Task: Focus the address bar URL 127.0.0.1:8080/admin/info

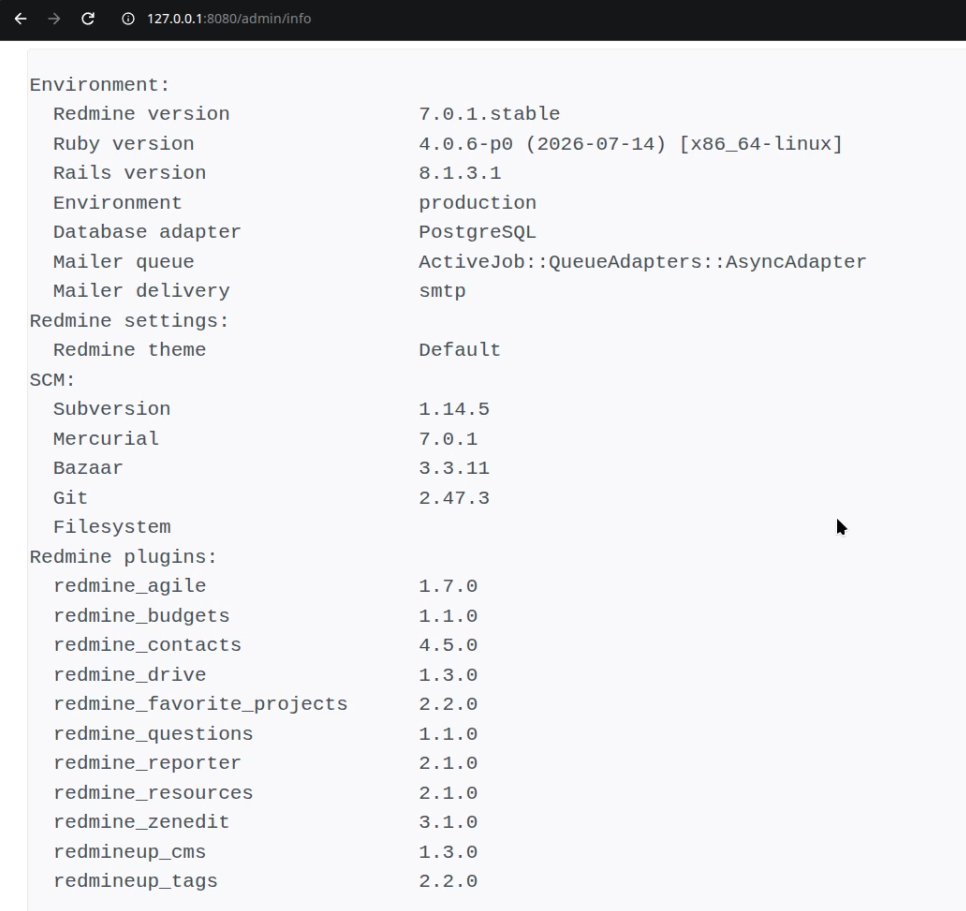Action: [x=229, y=18]
